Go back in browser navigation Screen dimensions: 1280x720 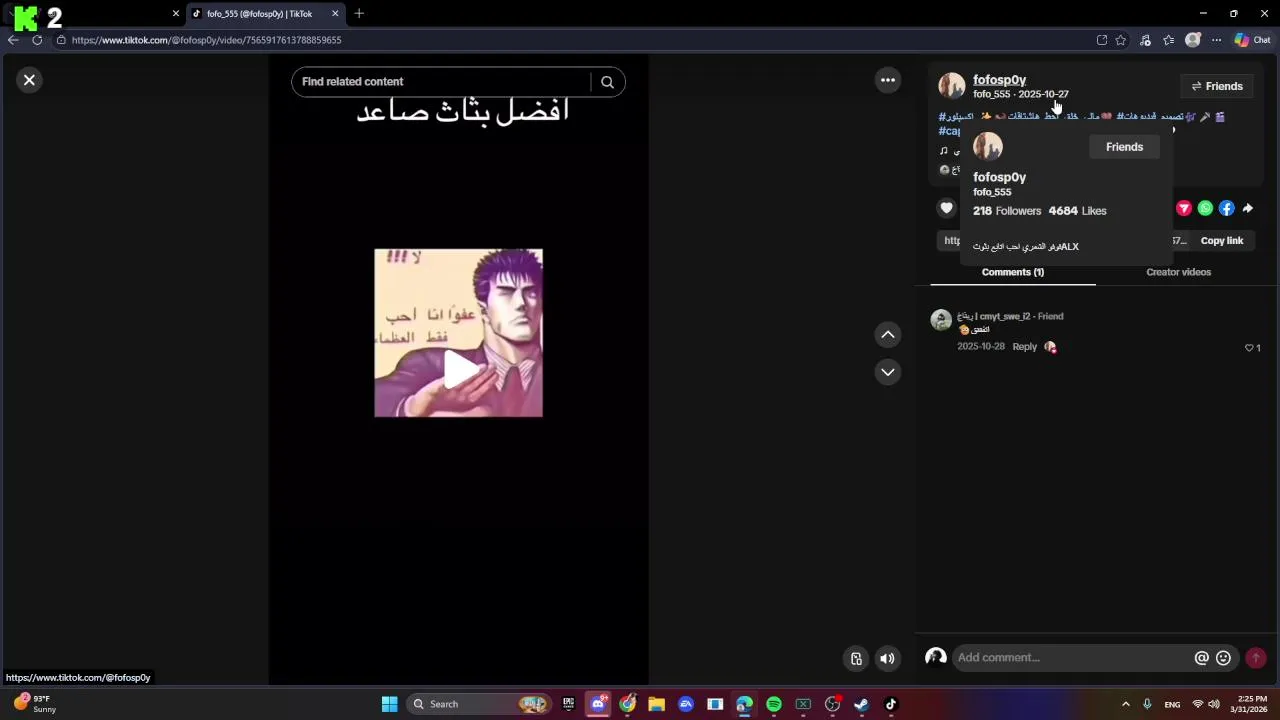pyautogui.click(x=12, y=40)
